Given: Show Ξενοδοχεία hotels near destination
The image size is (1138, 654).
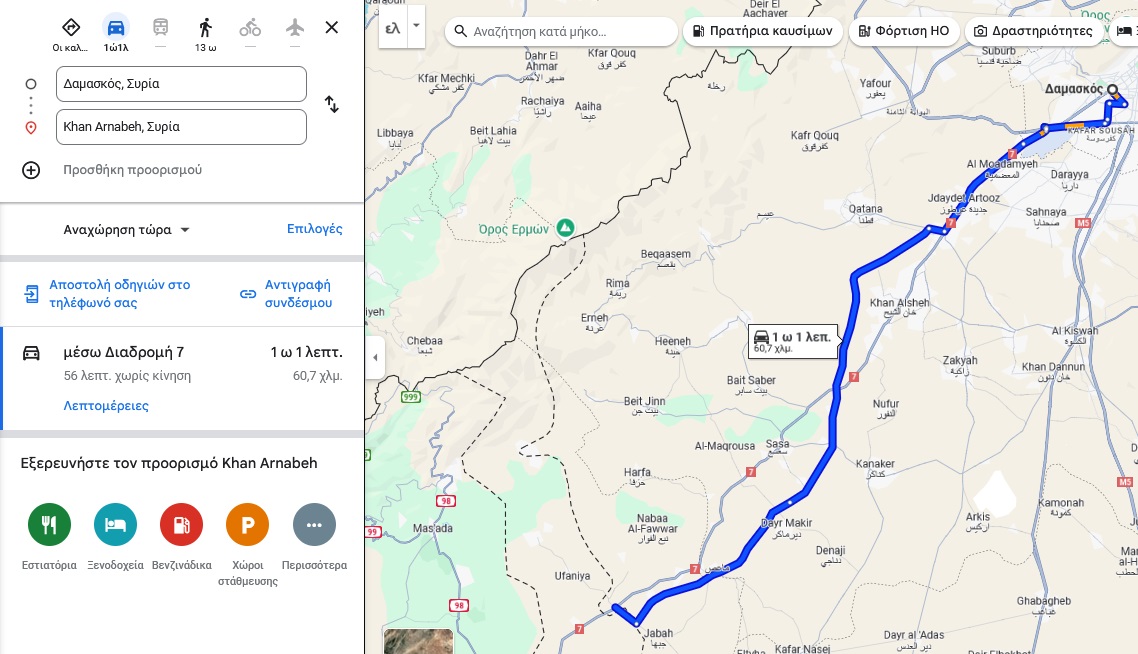Looking at the screenshot, I should tap(115, 524).
